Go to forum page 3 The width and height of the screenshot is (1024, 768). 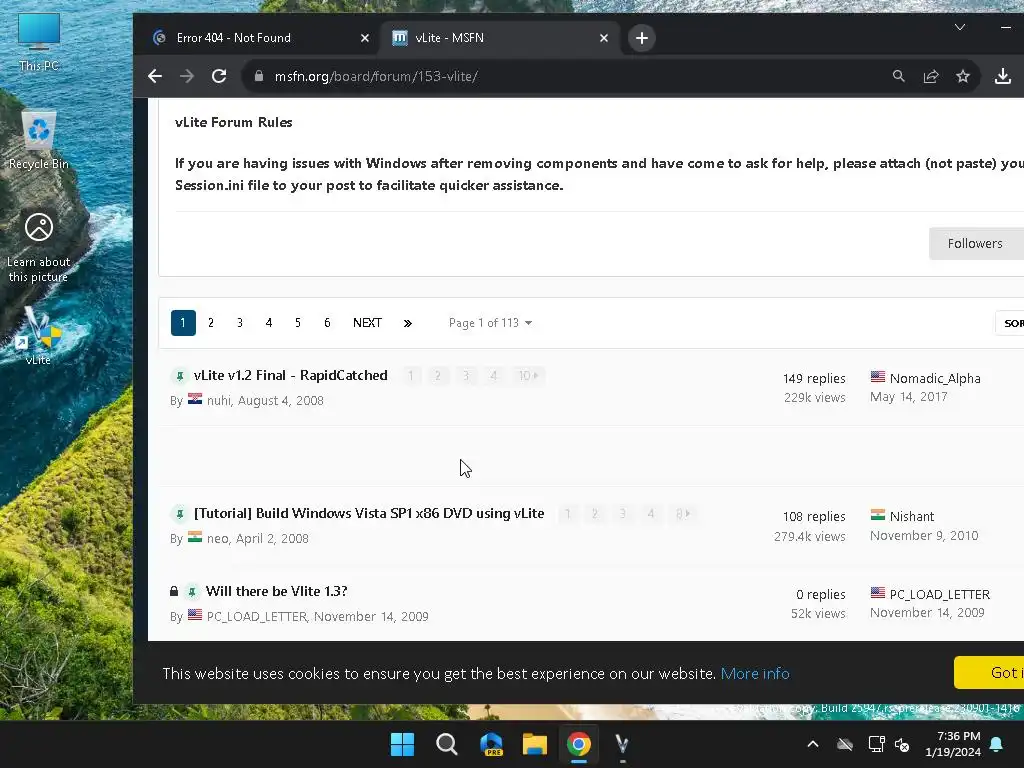(x=240, y=323)
